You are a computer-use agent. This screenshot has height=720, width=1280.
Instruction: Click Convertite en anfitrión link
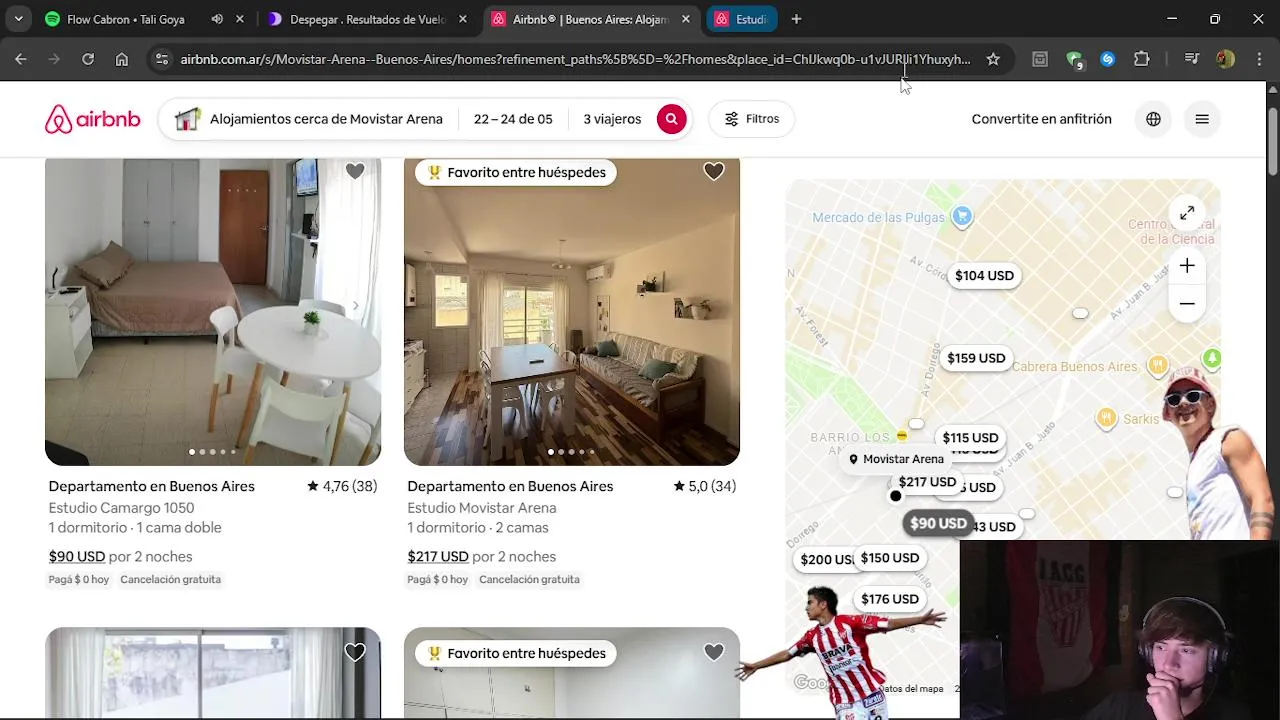point(1041,119)
